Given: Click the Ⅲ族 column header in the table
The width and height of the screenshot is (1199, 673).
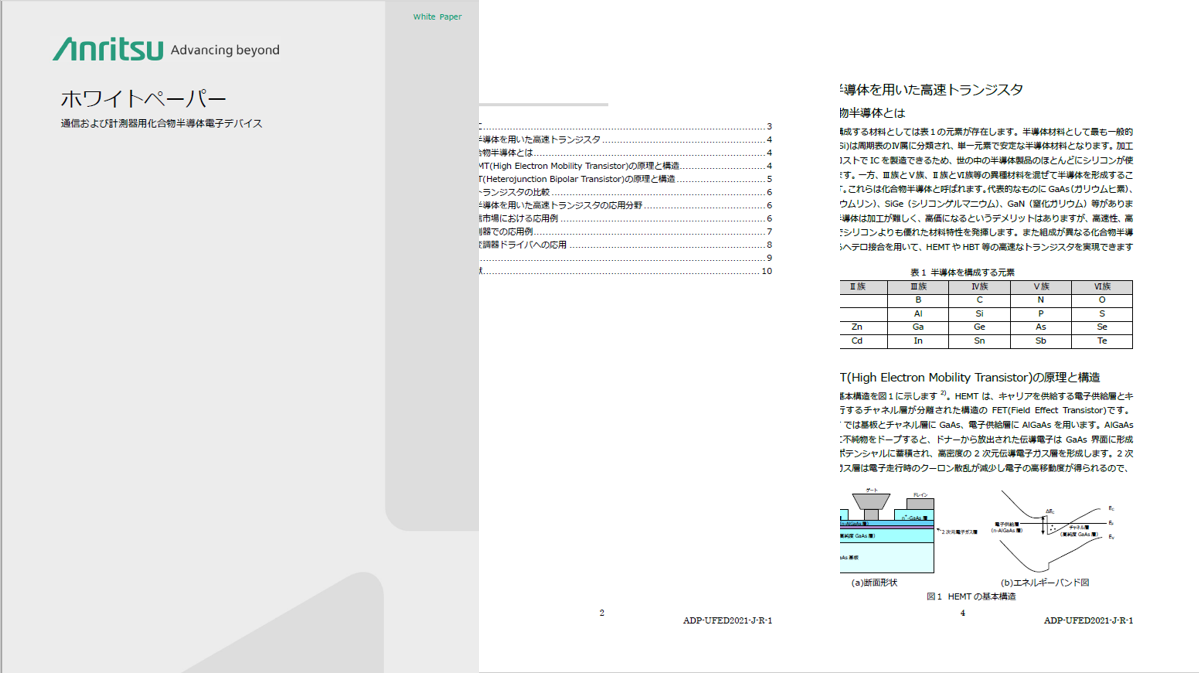Looking at the screenshot, I should coord(918,287).
